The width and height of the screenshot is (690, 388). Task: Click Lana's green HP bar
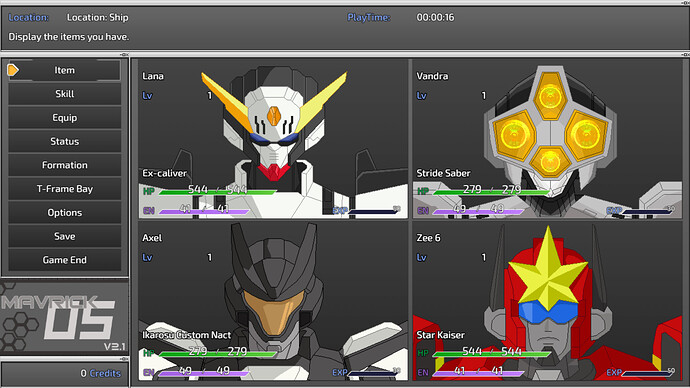(x=217, y=192)
